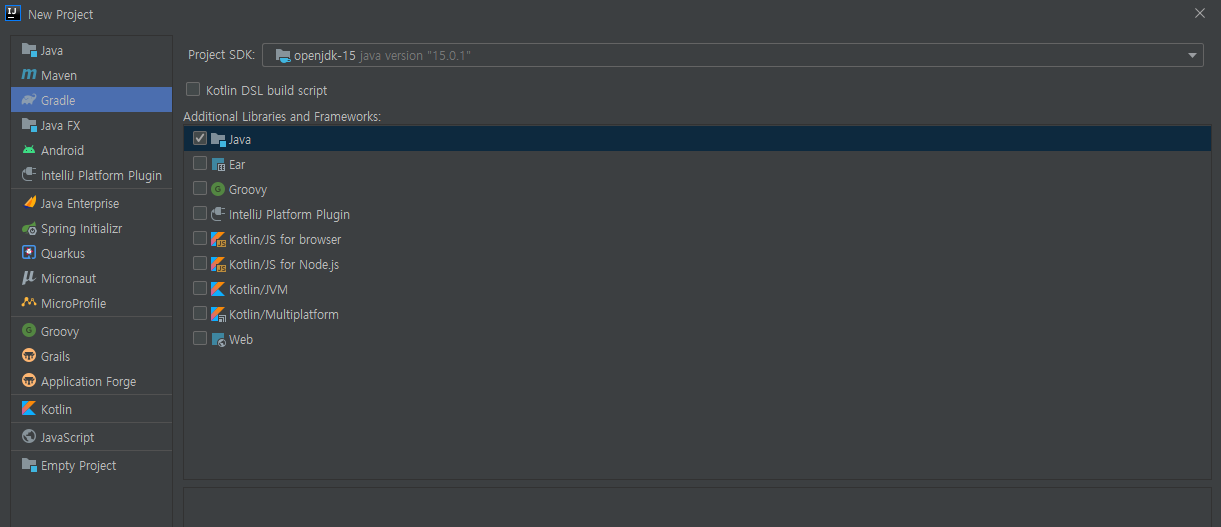Check the Web framework checkbox
Screen dimensions: 1221x527
coord(200,338)
